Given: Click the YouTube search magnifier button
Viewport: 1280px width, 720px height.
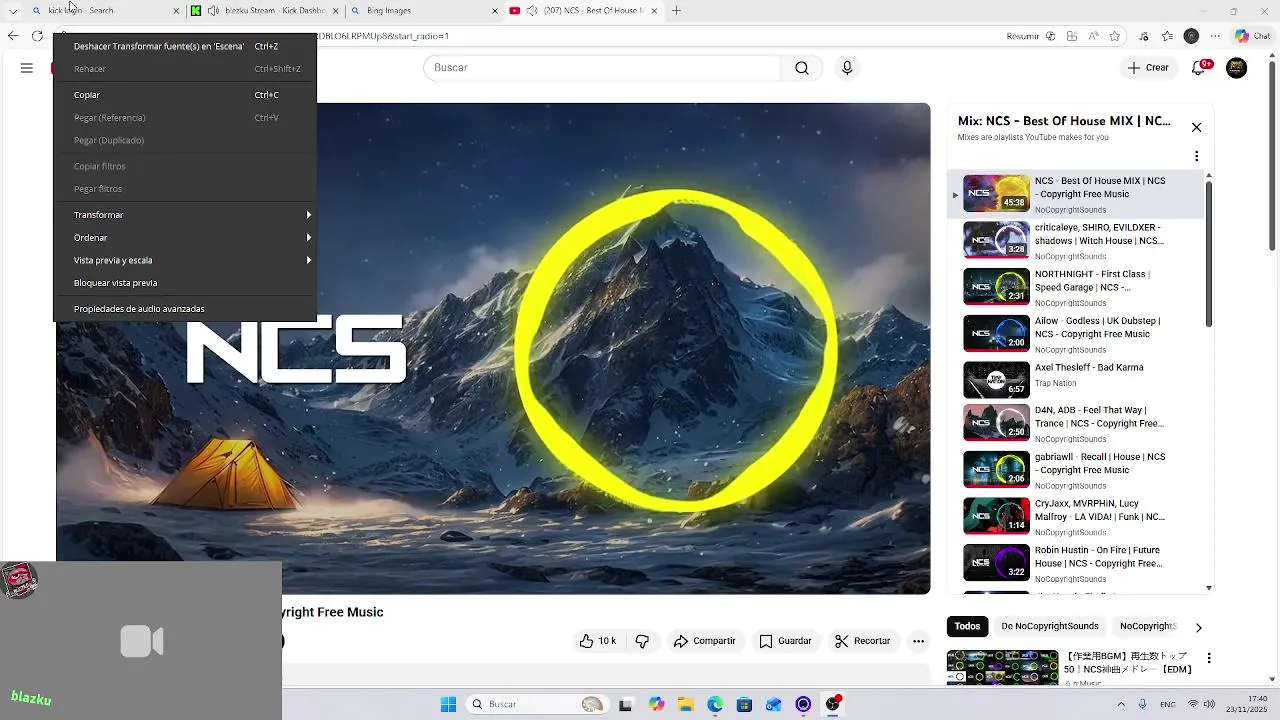Looking at the screenshot, I should click(802, 68).
